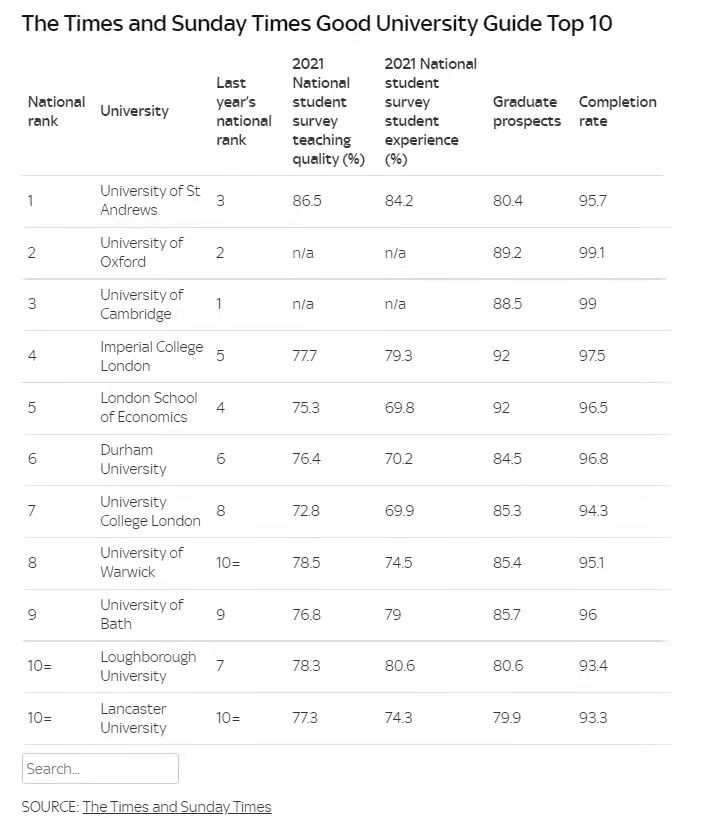Click London School of Economics cell

(x=149, y=407)
